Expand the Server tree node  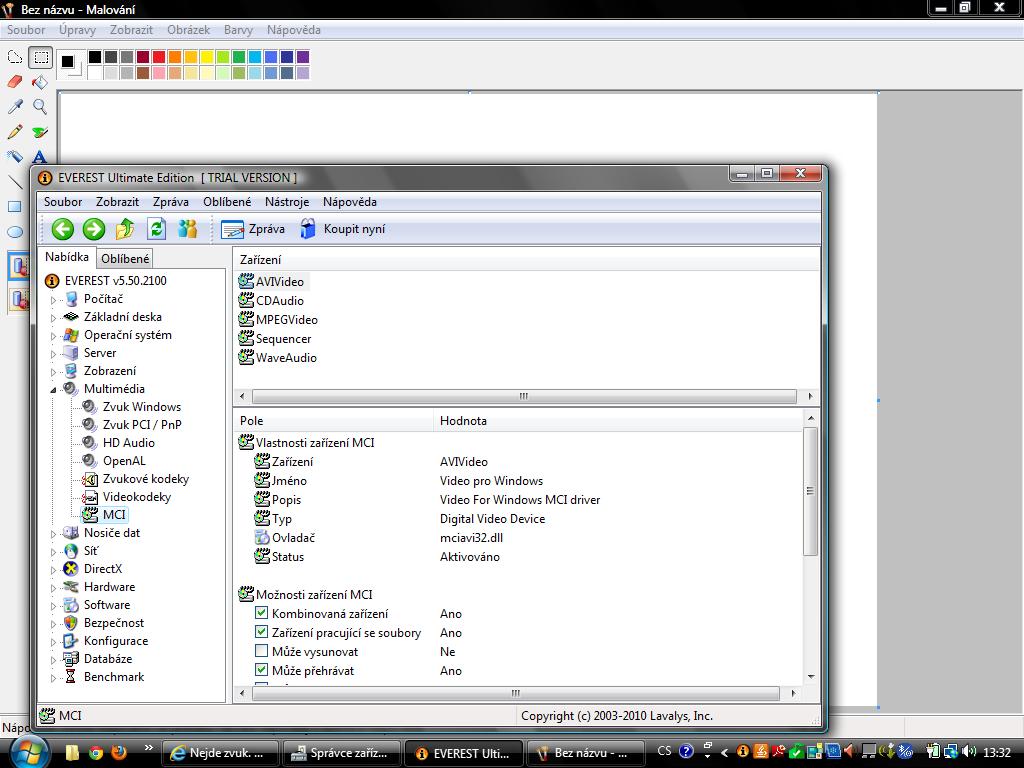pos(54,354)
